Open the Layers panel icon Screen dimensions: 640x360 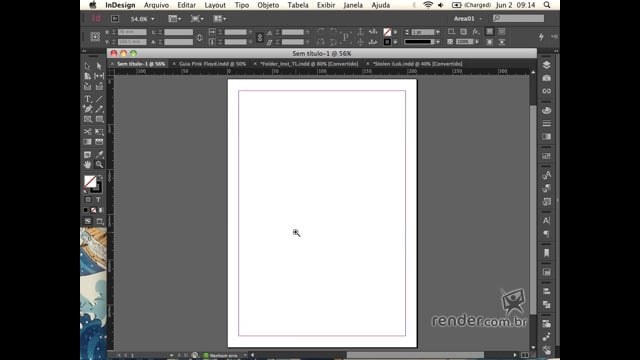pyautogui.click(x=547, y=65)
